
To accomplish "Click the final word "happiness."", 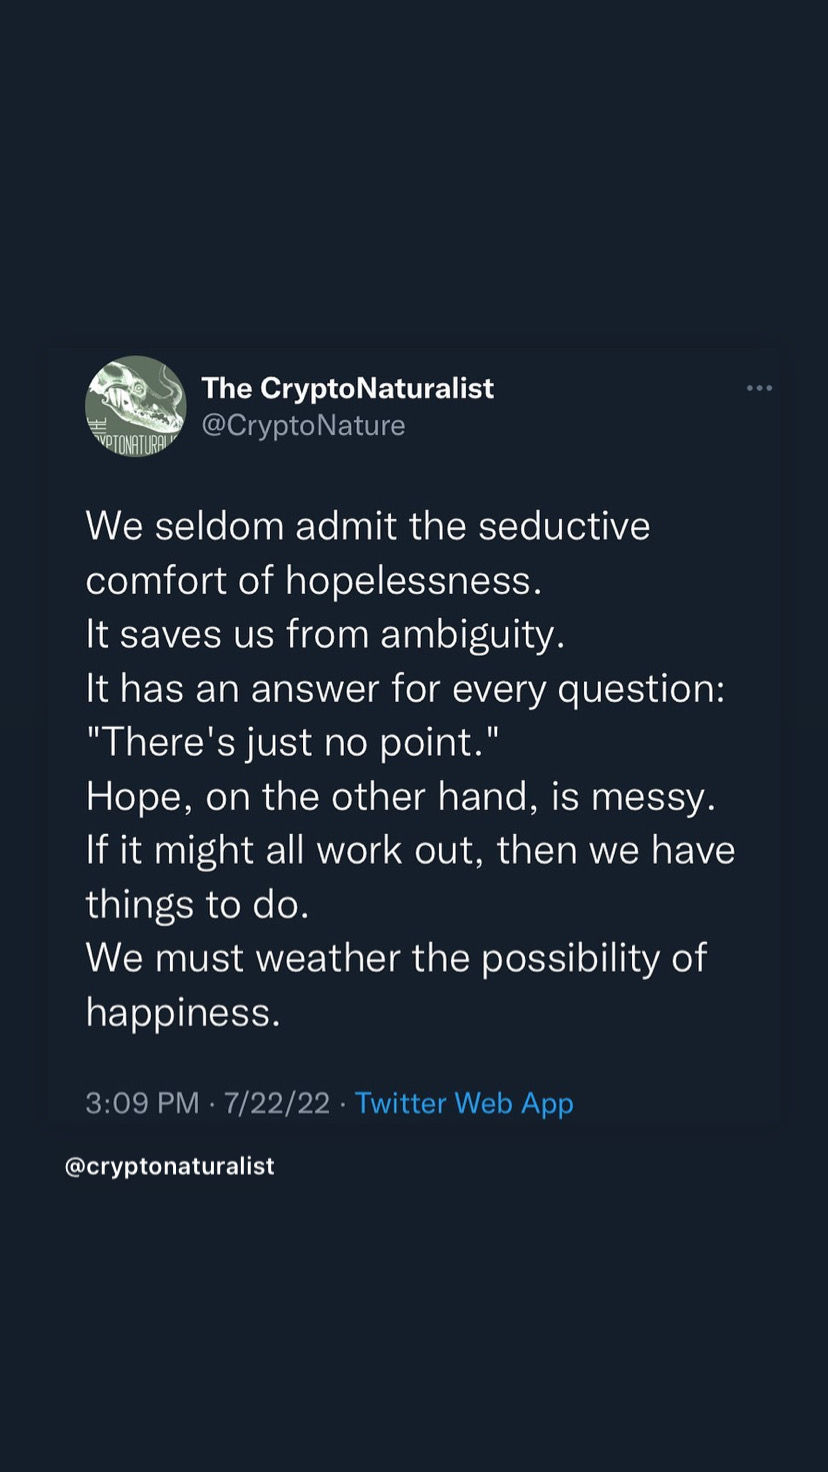I will click(183, 1013).
